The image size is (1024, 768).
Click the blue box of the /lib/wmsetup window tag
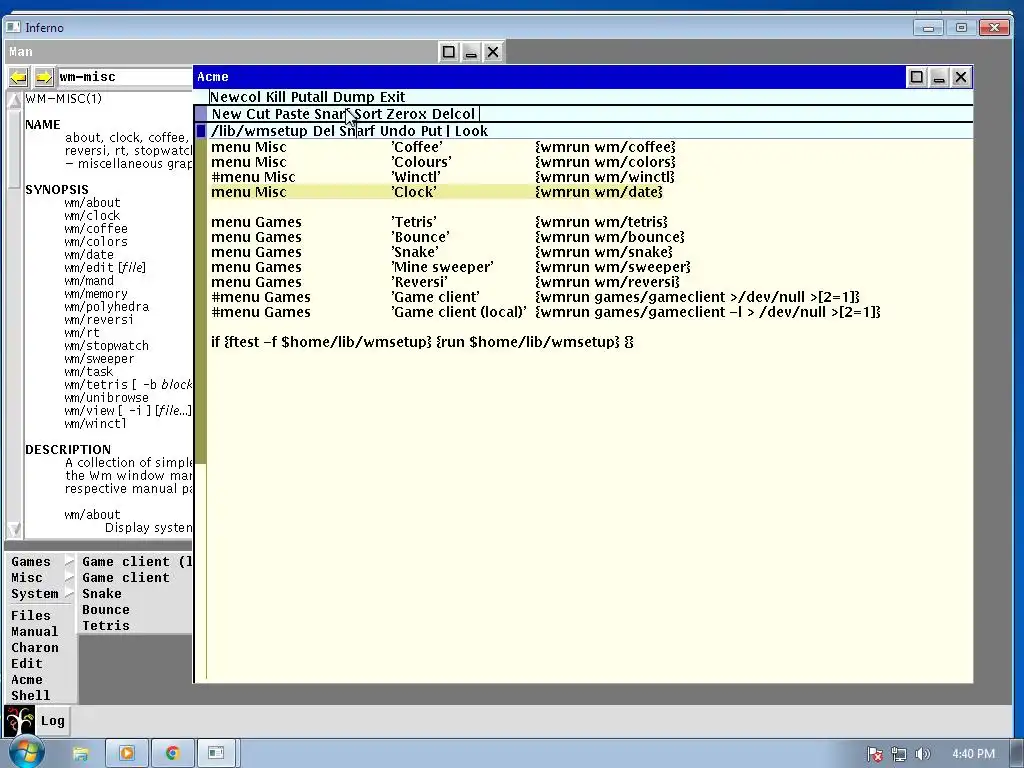pyautogui.click(x=200, y=131)
